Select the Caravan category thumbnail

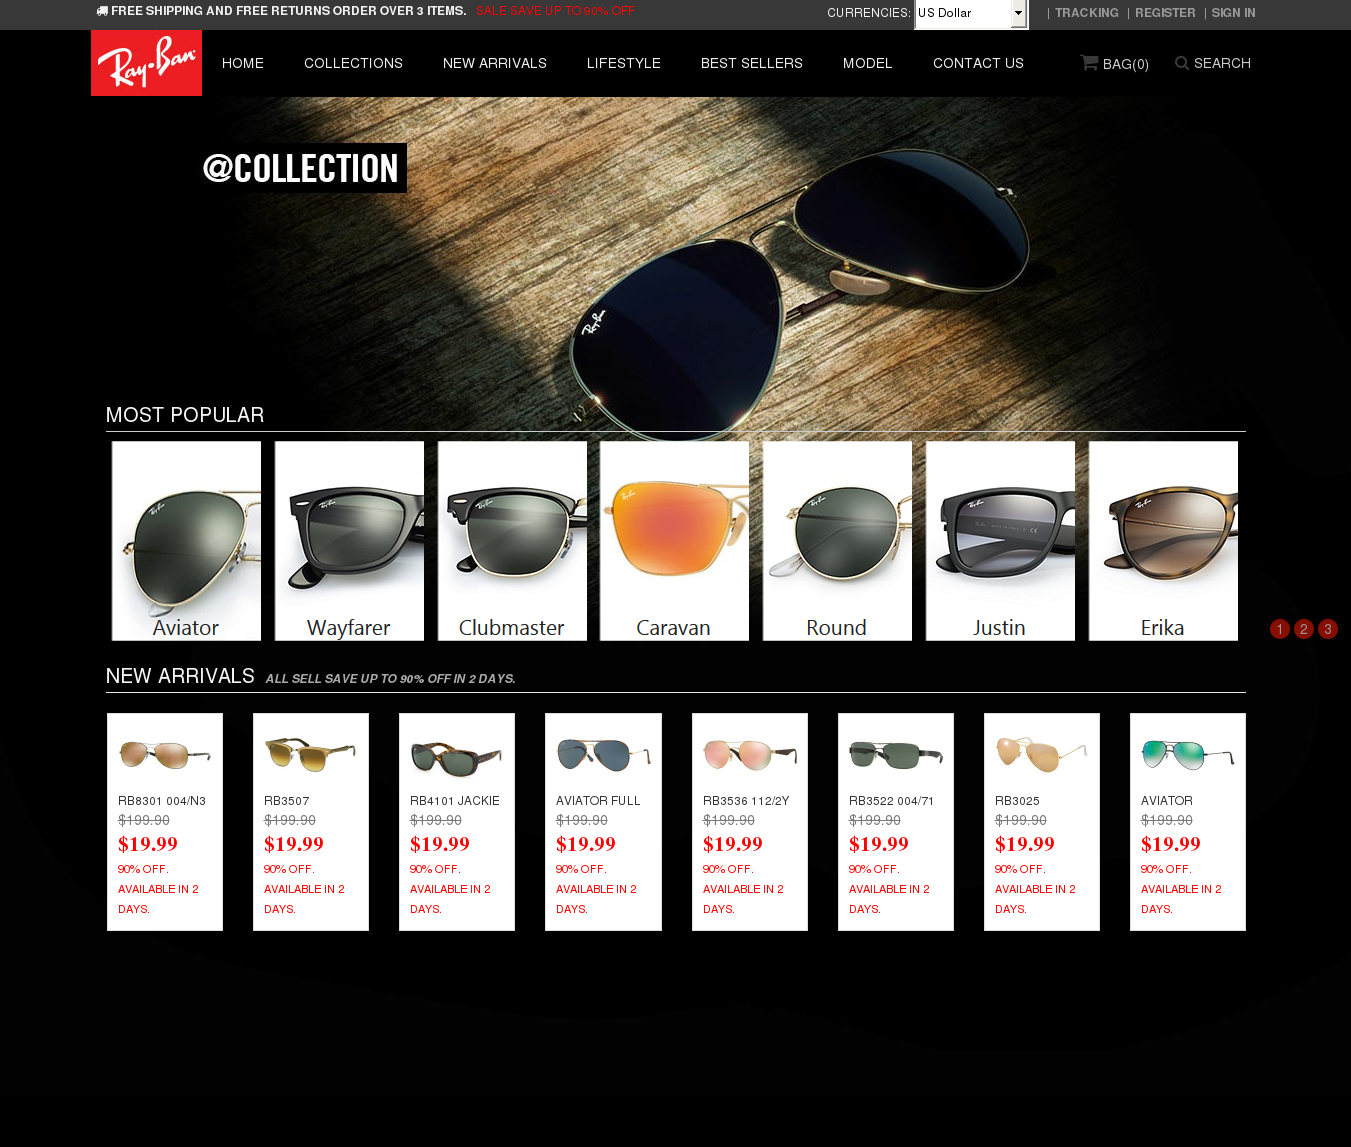point(674,541)
